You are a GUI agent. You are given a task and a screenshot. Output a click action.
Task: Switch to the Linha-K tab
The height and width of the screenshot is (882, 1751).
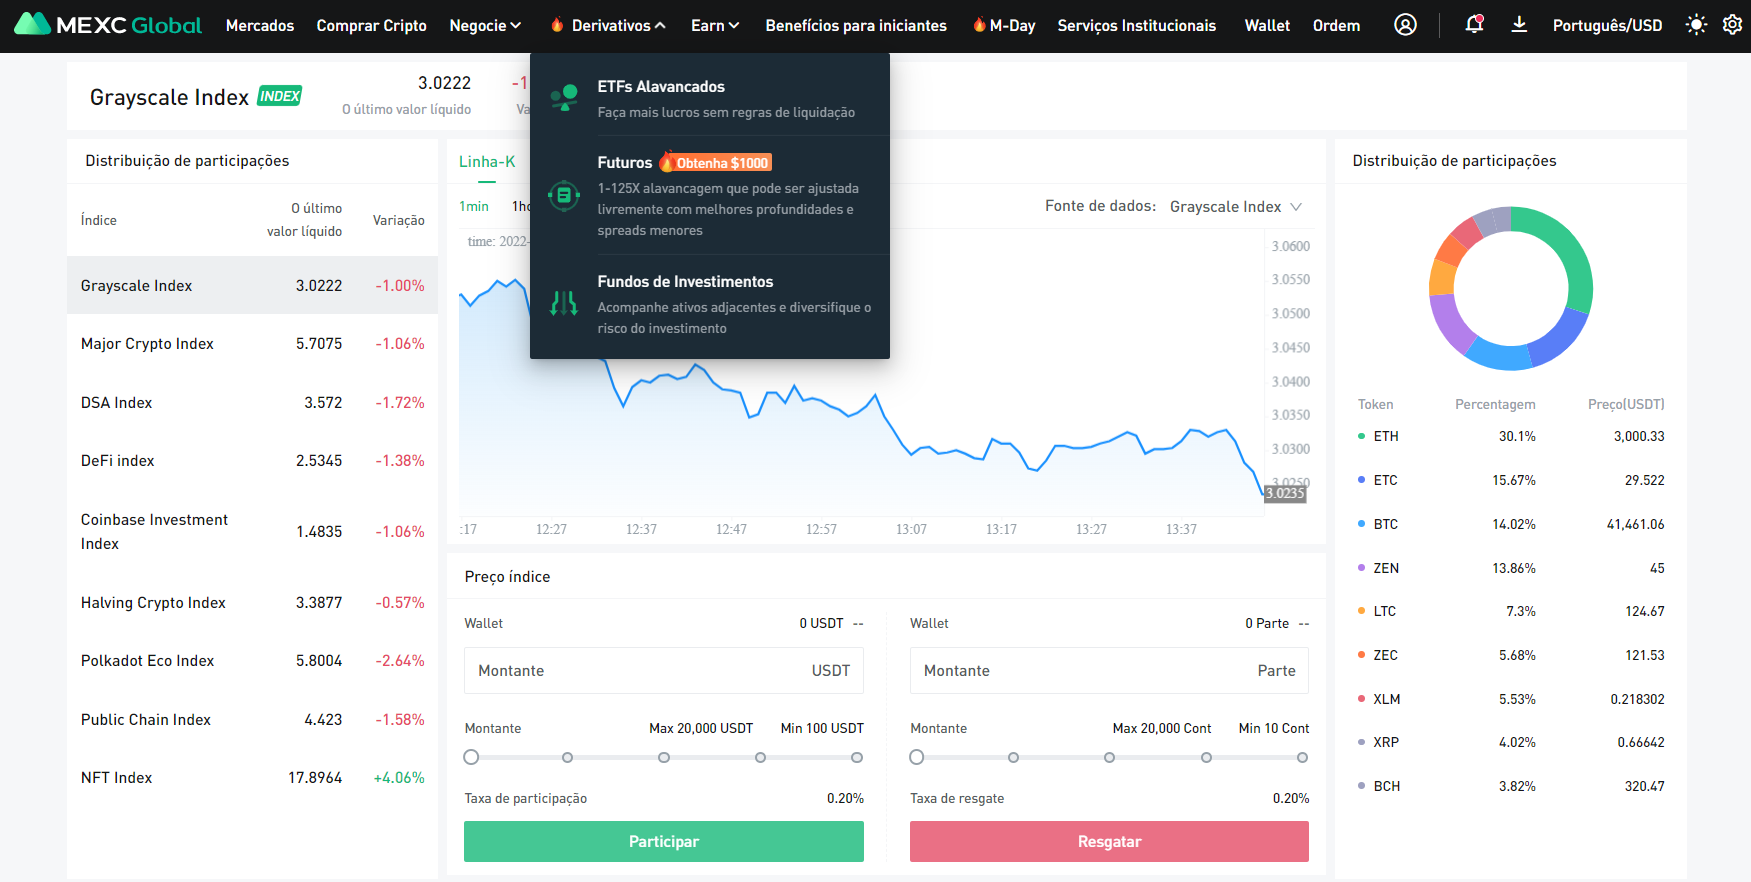pos(487,162)
